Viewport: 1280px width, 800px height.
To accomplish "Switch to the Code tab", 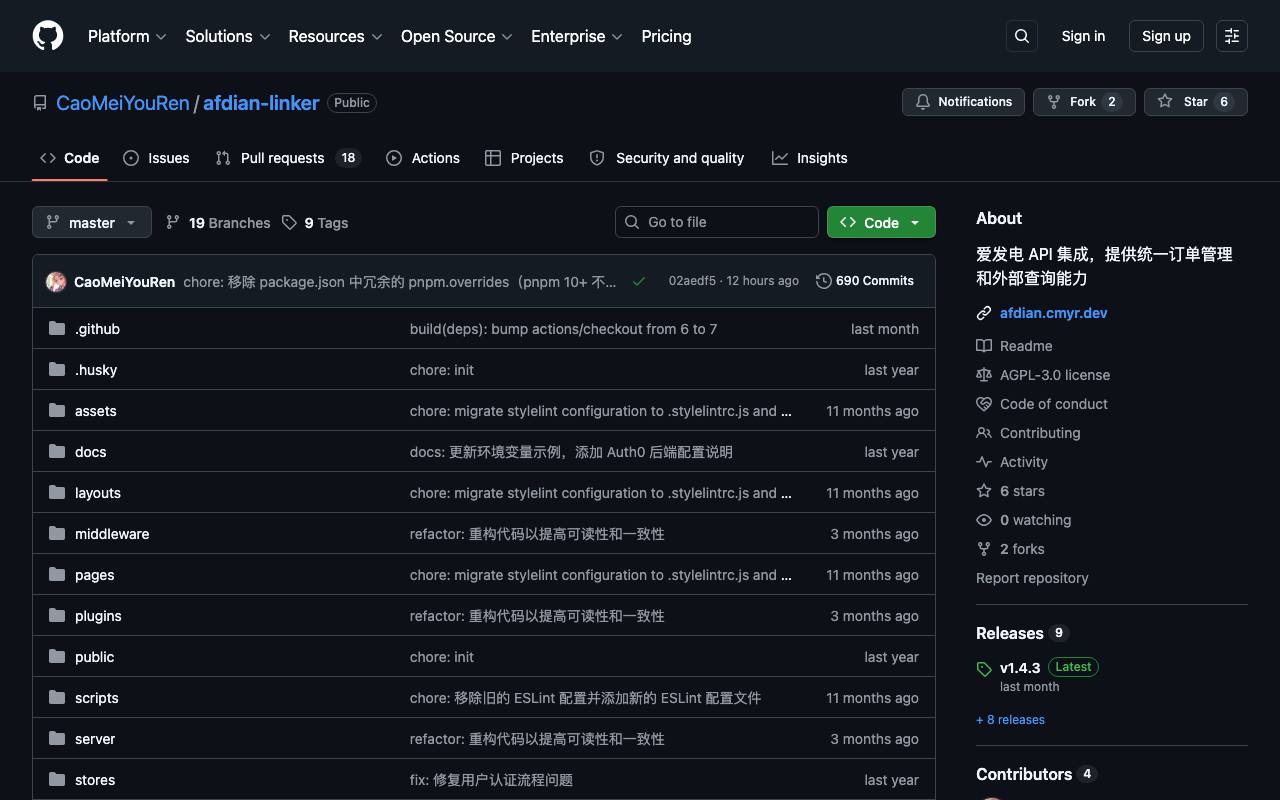I will coord(70,158).
